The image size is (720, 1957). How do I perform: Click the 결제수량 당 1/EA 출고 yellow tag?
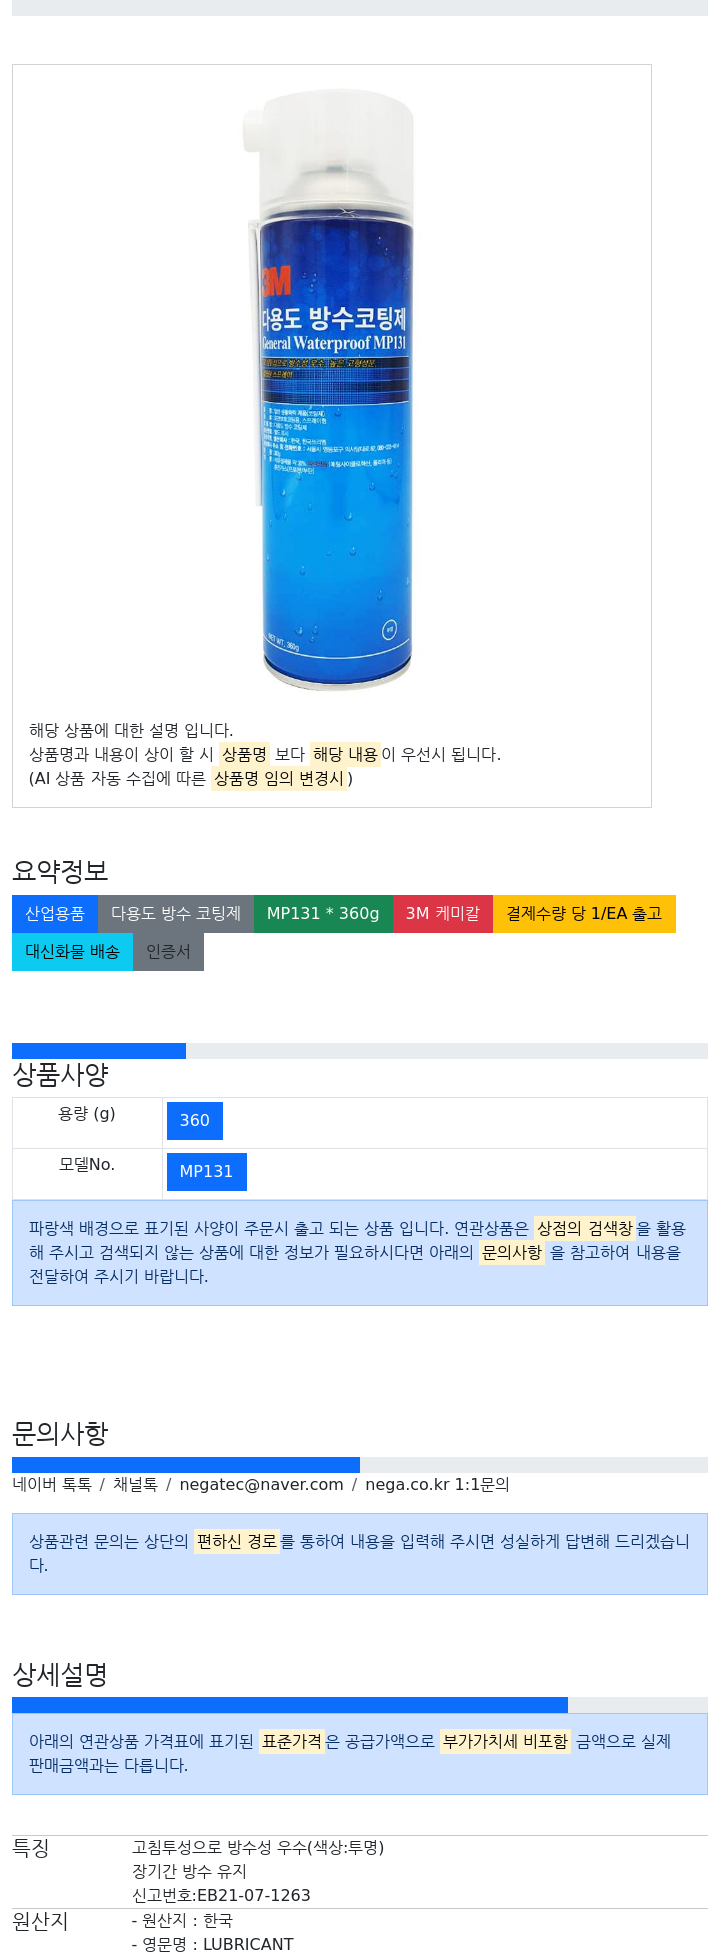[x=584, y=914]
